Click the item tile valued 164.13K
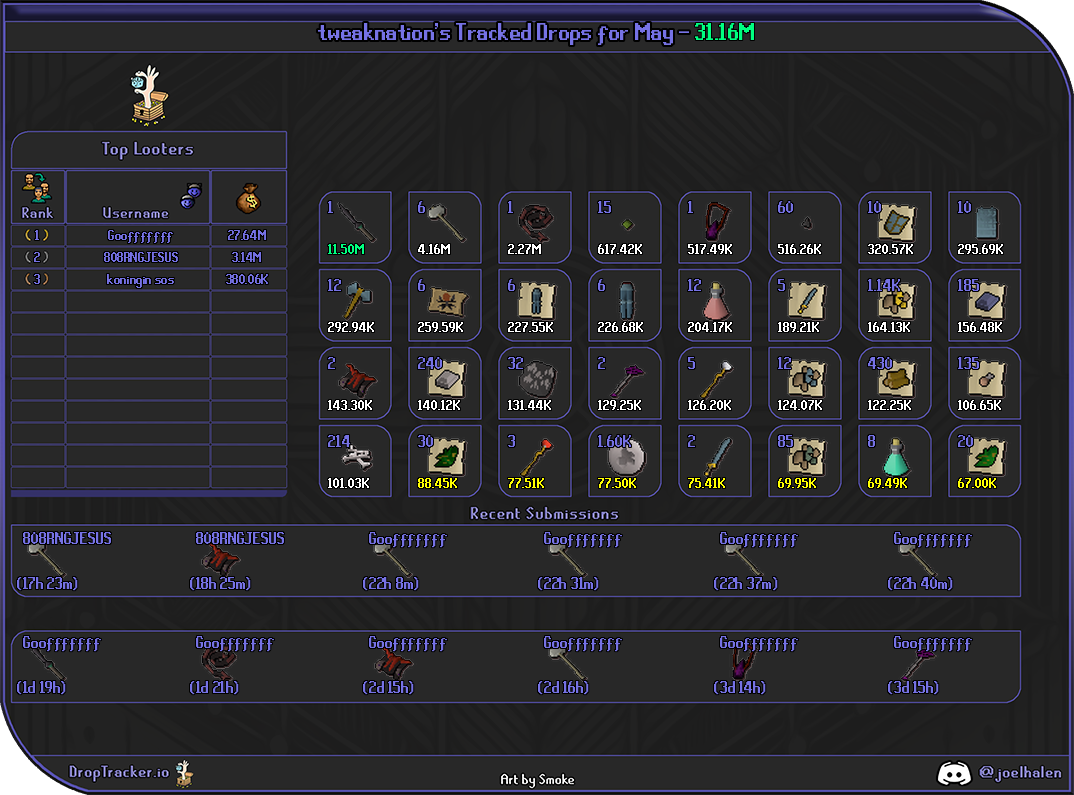 point(895,305)
